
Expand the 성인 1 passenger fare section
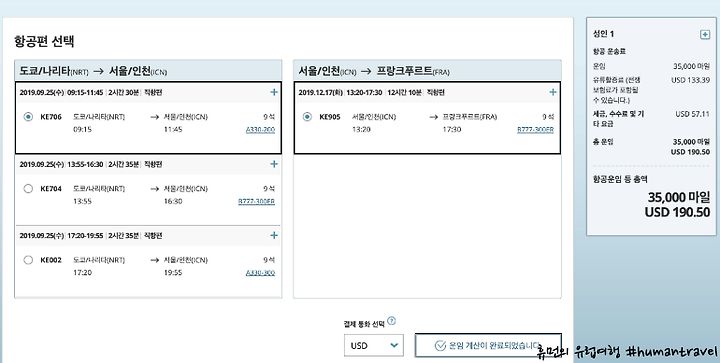click(x=705, y=34)
